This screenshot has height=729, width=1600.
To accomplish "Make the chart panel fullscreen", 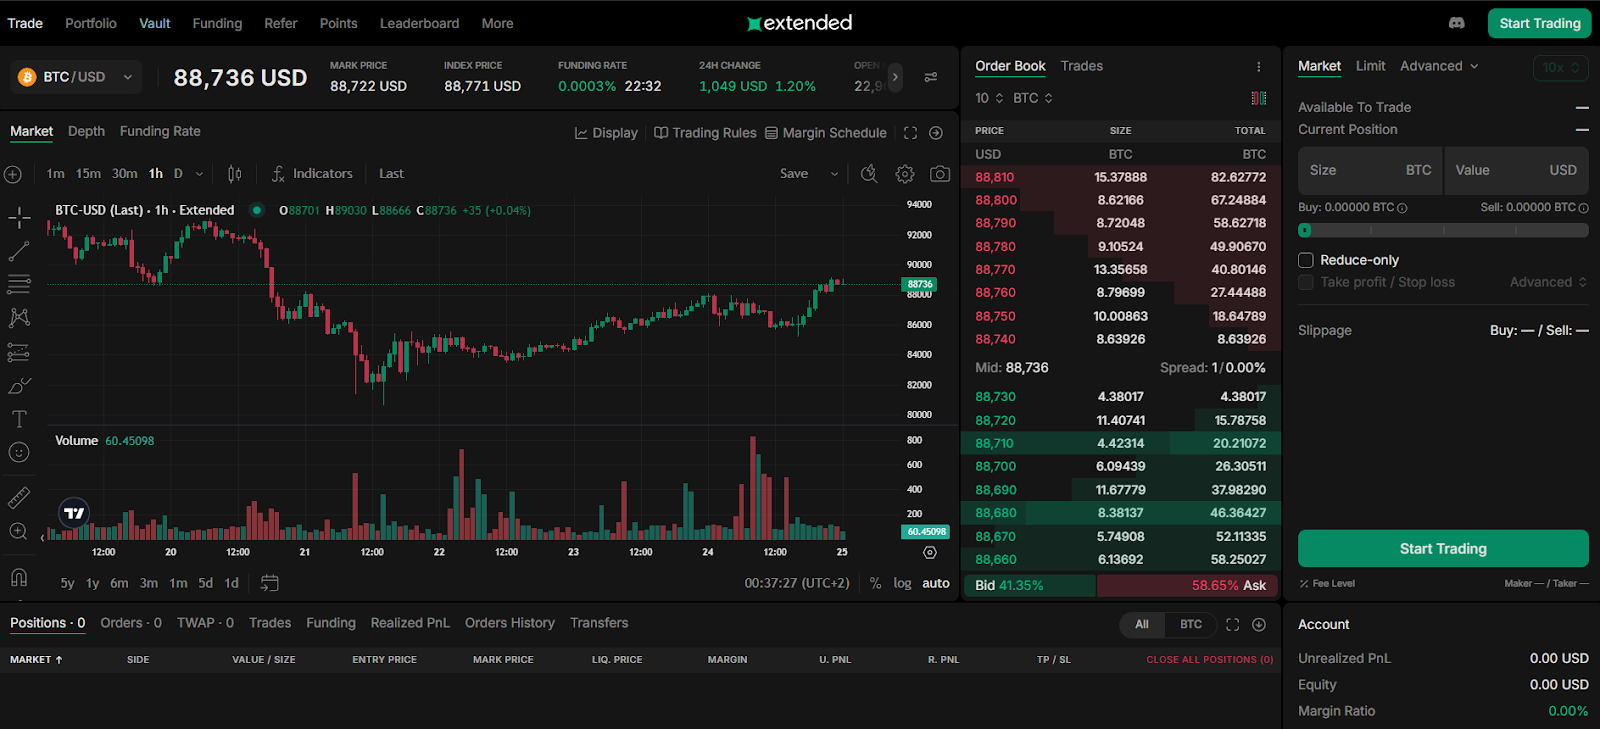I will click(910, 133).
